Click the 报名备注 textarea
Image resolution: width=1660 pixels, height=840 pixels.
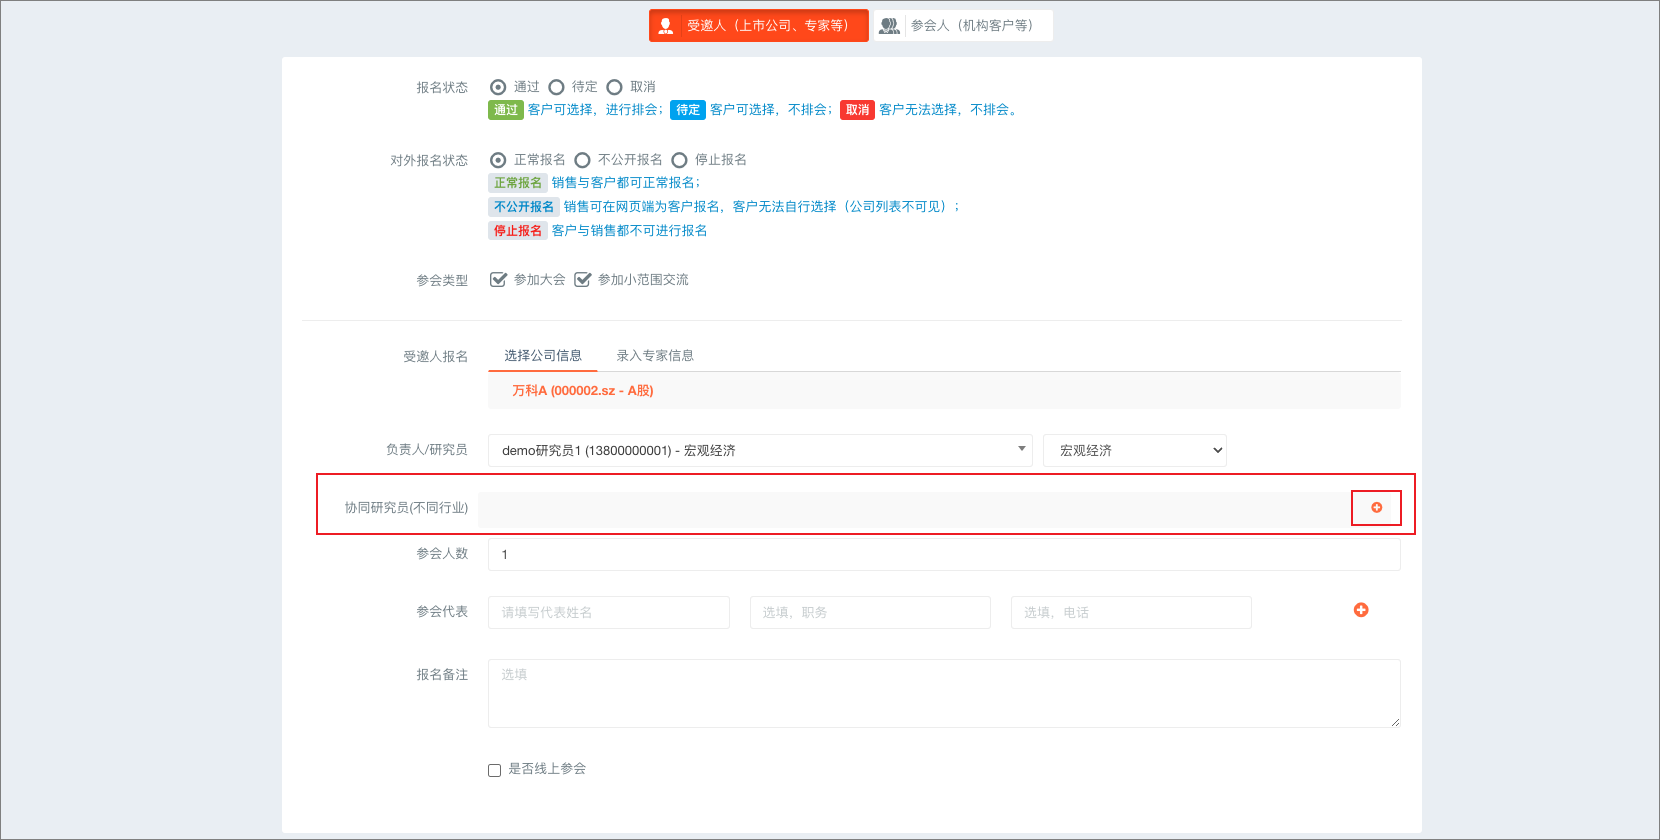944,693
